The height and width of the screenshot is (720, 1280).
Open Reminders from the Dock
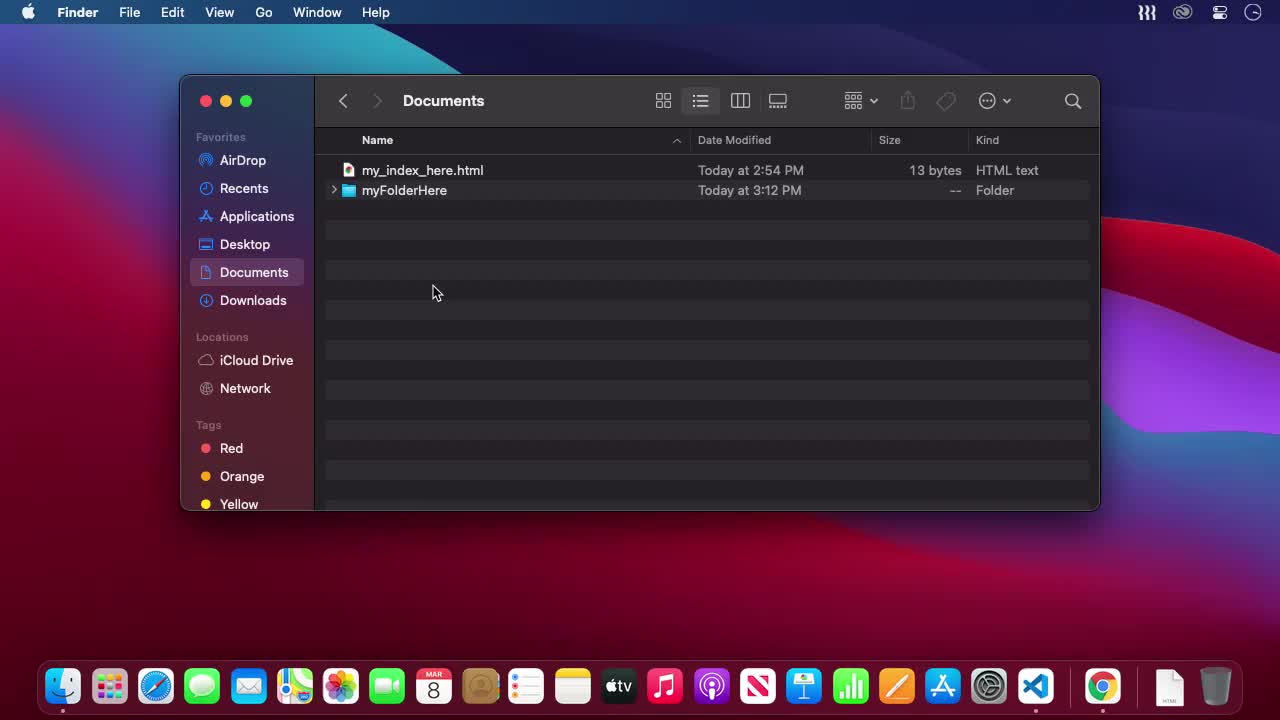[526, 686]
